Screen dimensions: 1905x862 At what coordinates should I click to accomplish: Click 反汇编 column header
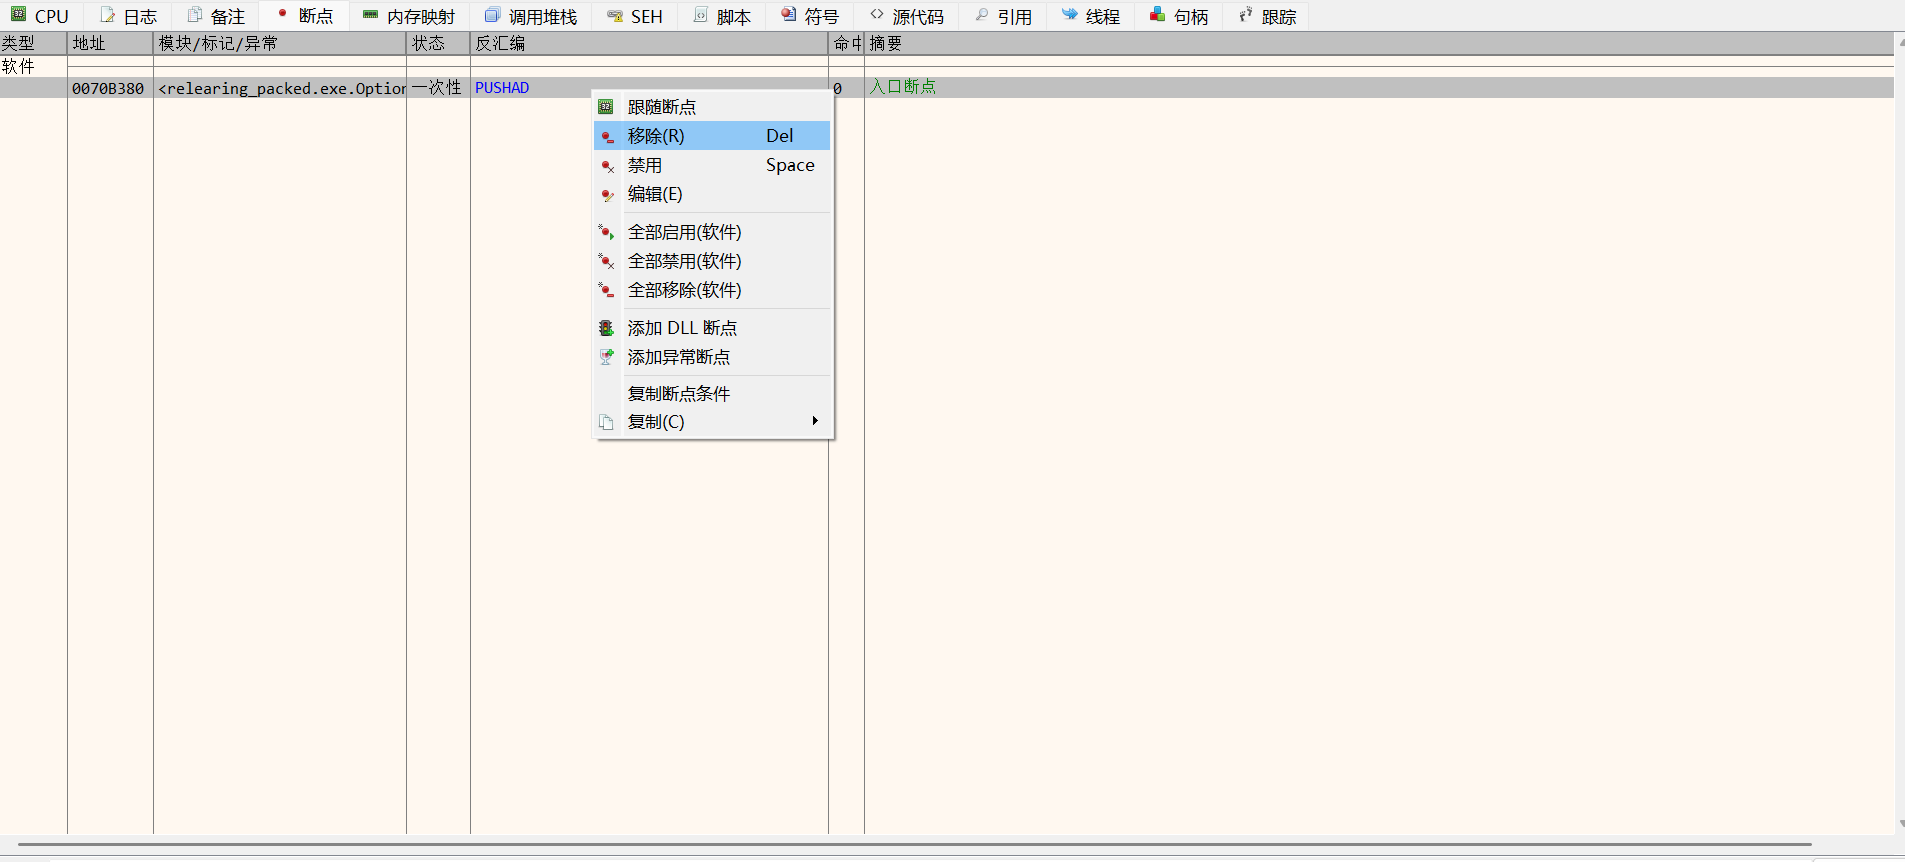click(649, 43)
